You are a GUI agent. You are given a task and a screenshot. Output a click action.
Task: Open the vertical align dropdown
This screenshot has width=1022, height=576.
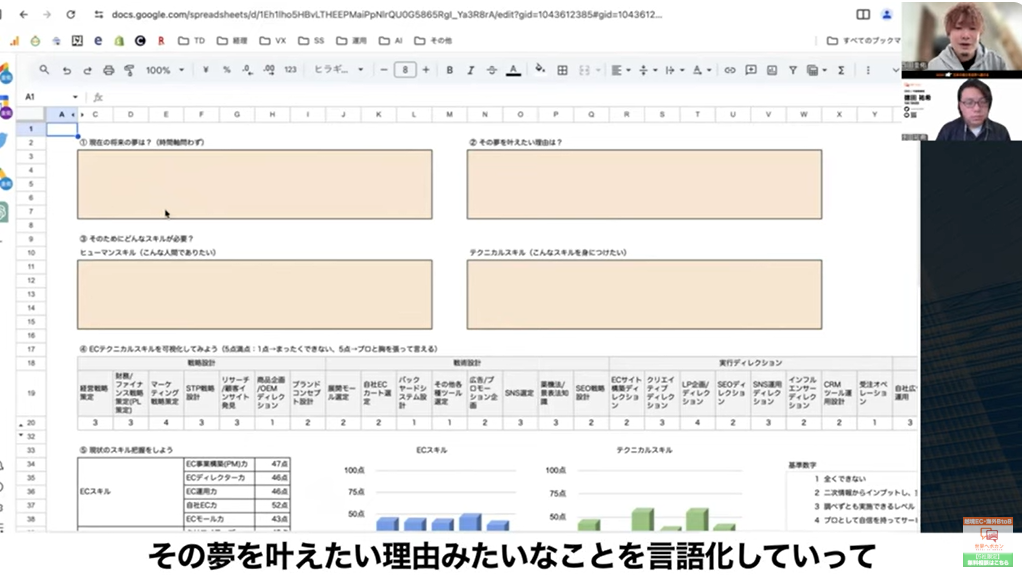pos(647,70)
